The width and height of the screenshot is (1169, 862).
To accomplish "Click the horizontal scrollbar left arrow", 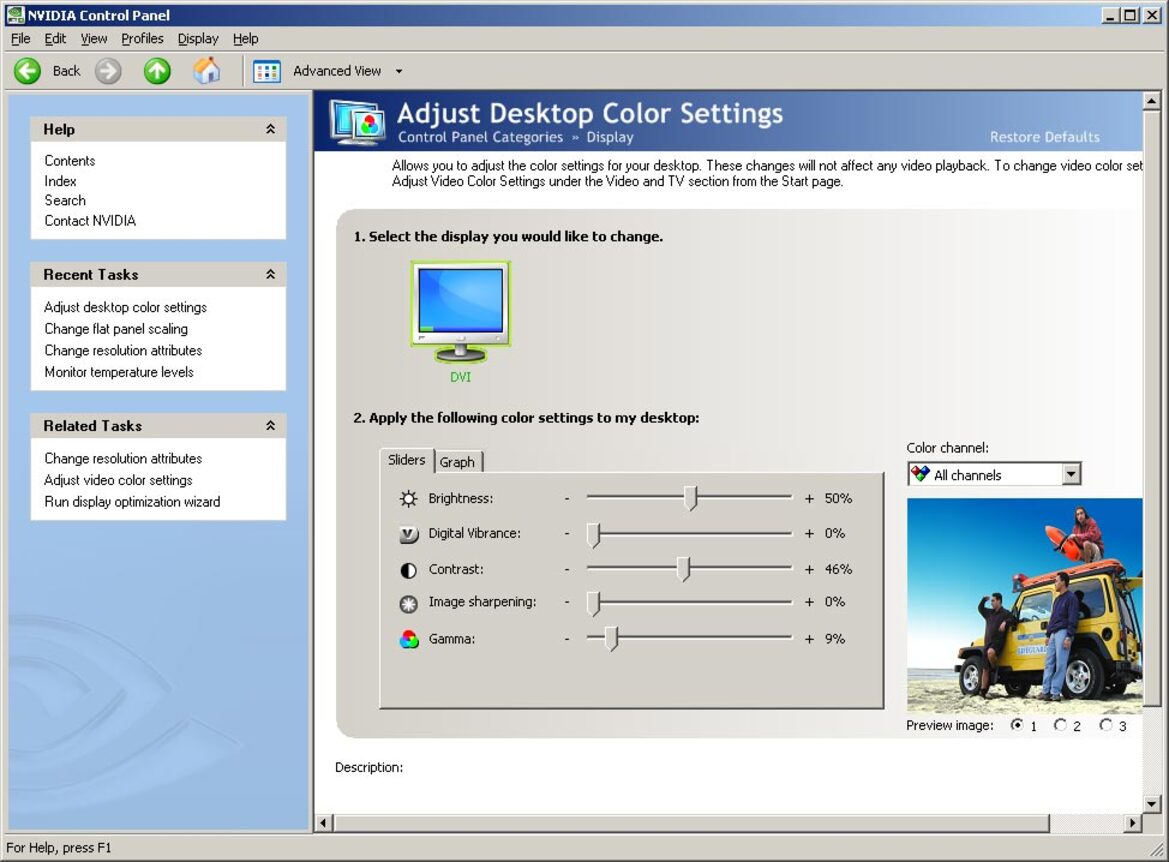I will point(324,823).
